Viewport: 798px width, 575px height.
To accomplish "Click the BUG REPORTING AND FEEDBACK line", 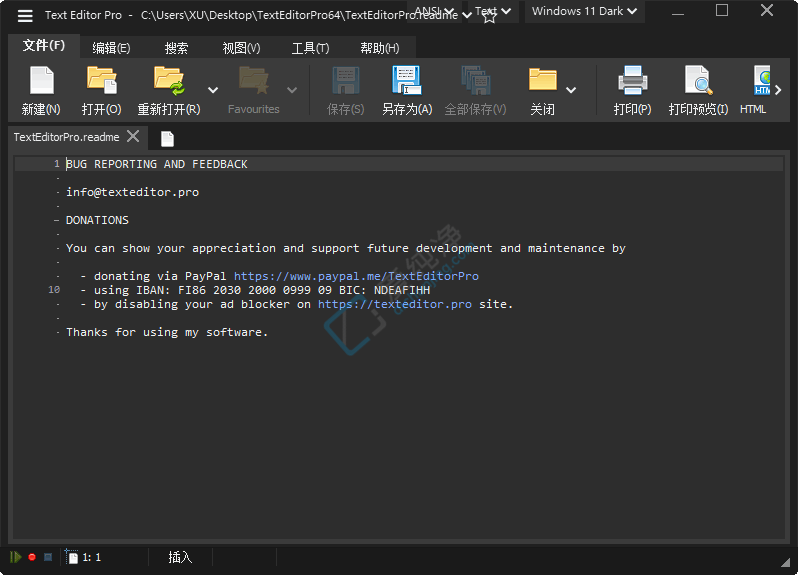I will click(157, 164).
